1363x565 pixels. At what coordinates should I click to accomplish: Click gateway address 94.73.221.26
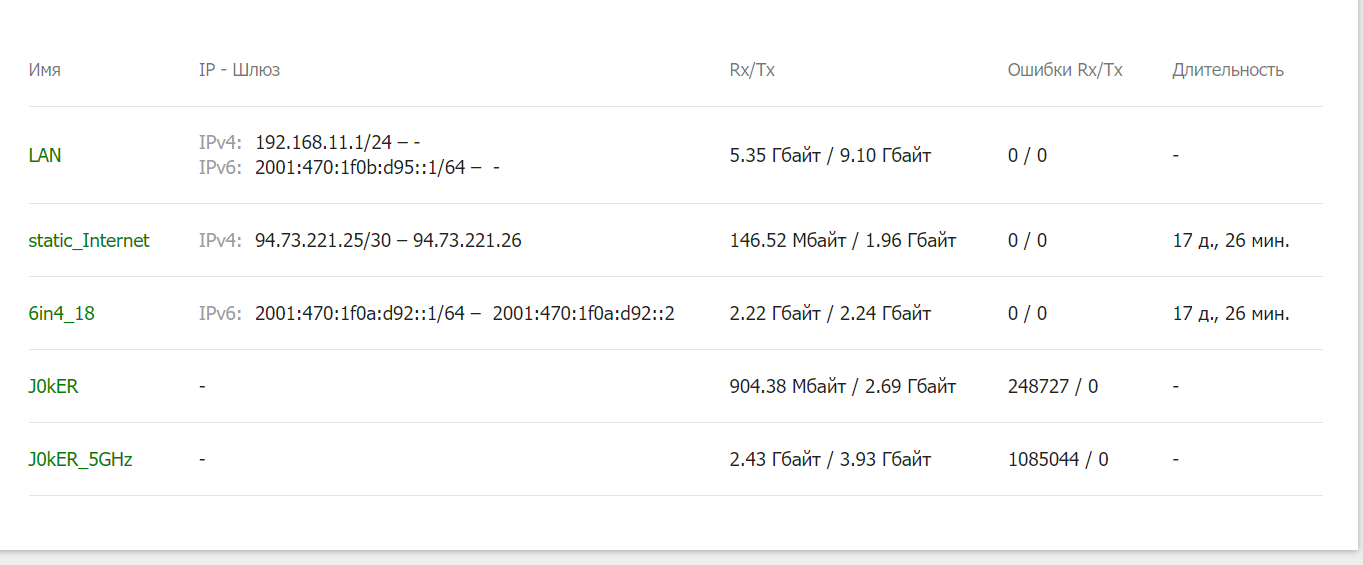coord(467,240)
